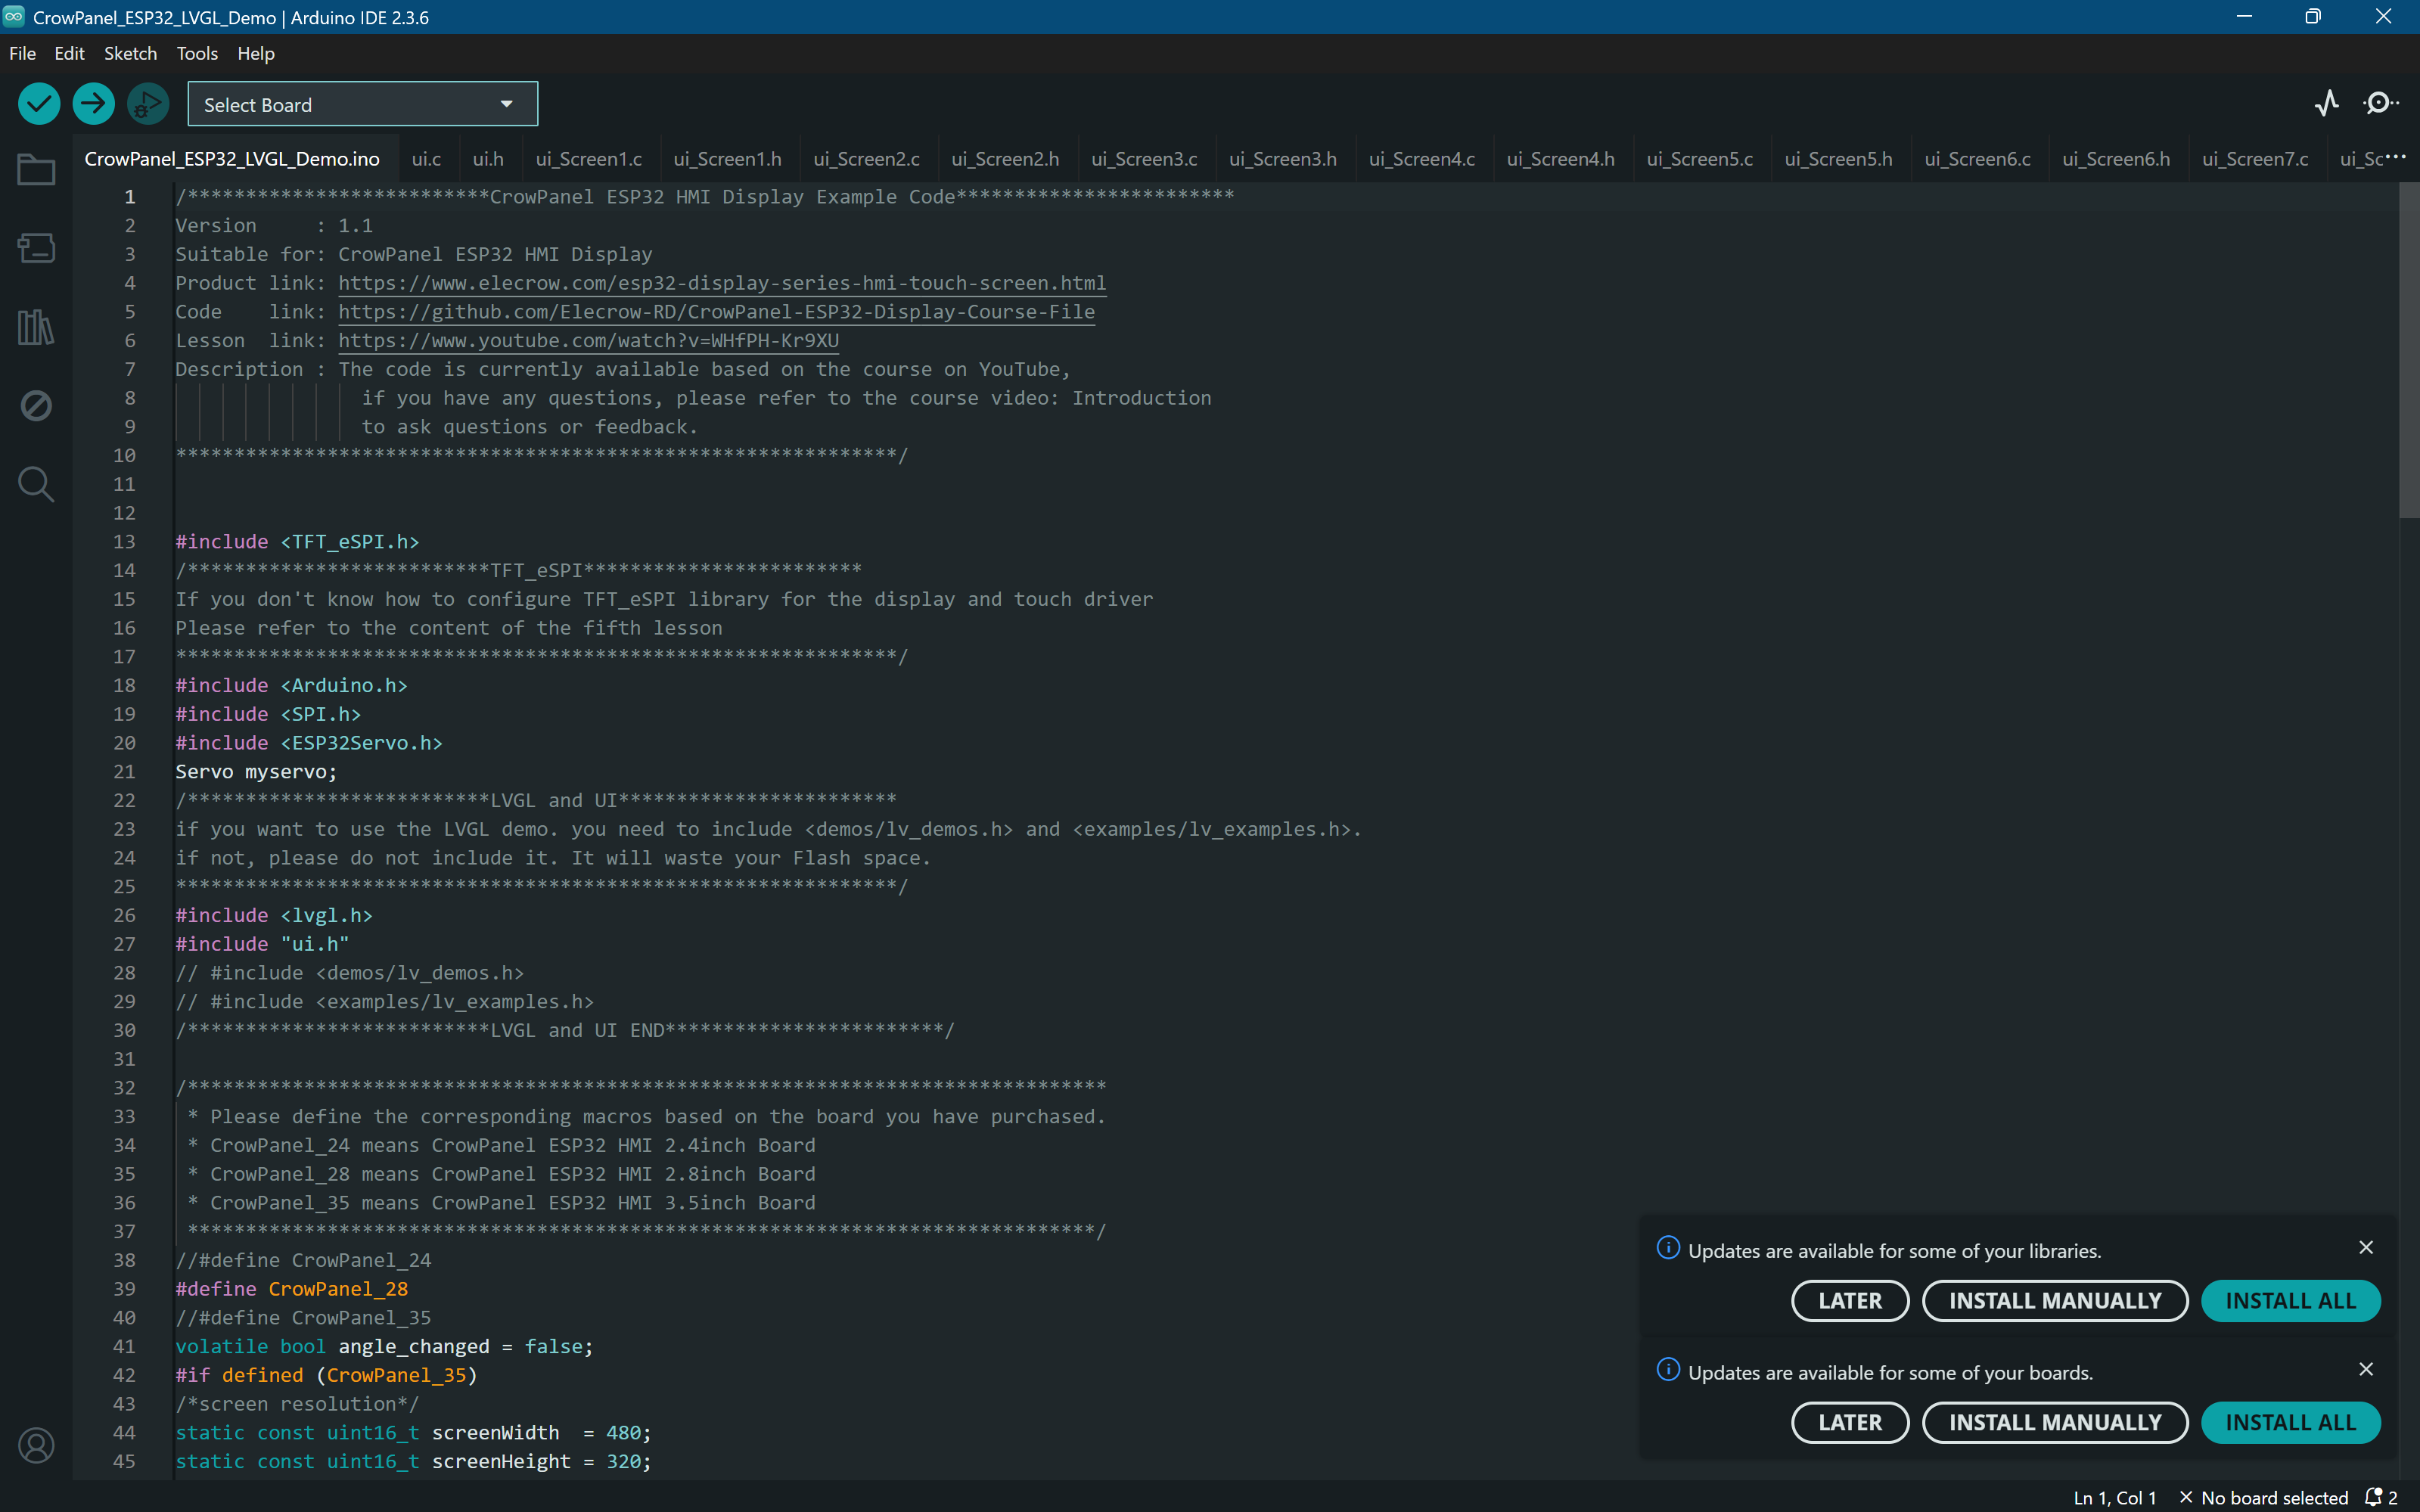Click LATER on boards update notification
The width and height of the screenshot is (2420, 1512).
(x=1849, y=1422)
